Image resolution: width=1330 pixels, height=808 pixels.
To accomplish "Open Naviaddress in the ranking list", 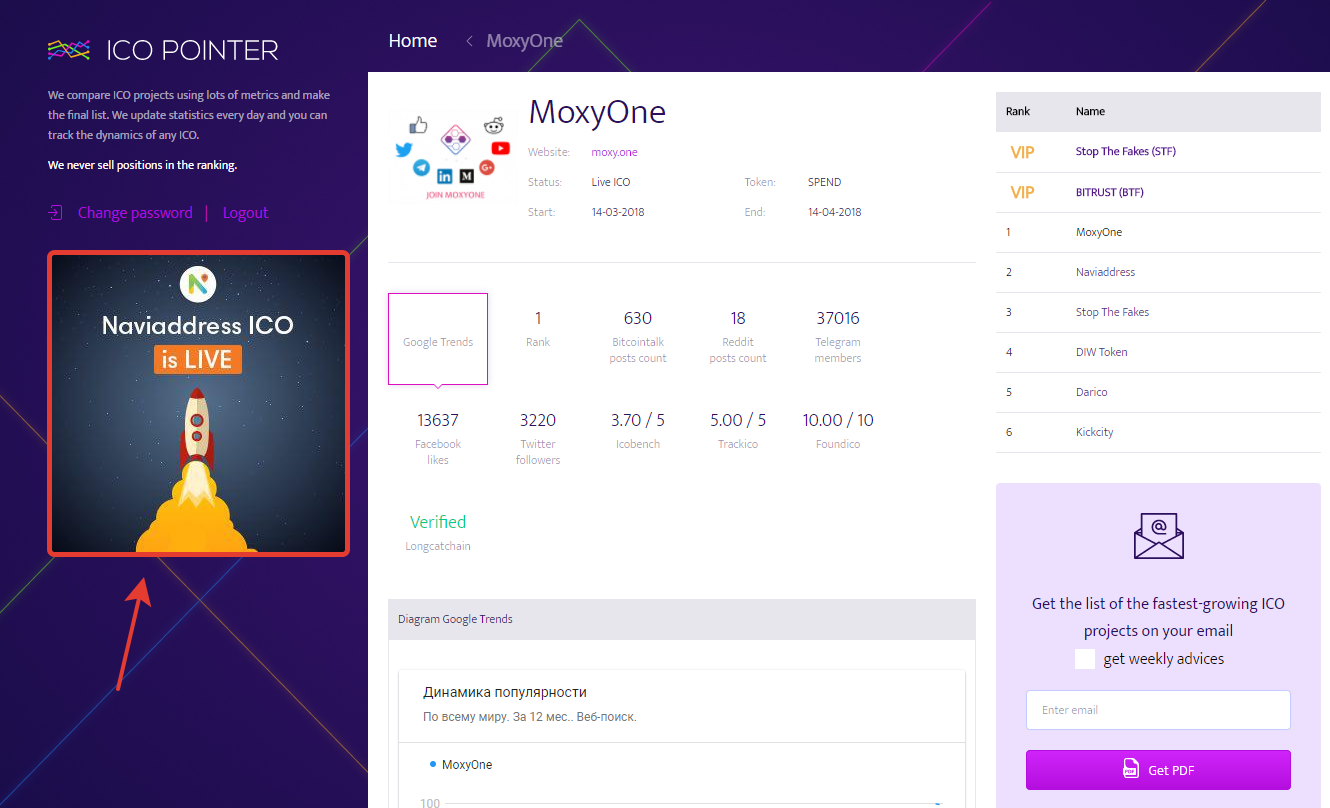I will click(1105, 272).
